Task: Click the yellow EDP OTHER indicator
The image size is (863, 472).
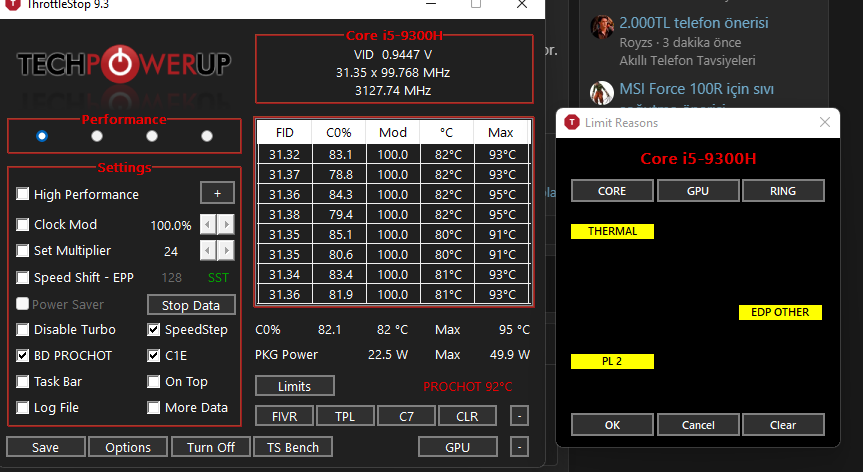Action: point(780,312)
